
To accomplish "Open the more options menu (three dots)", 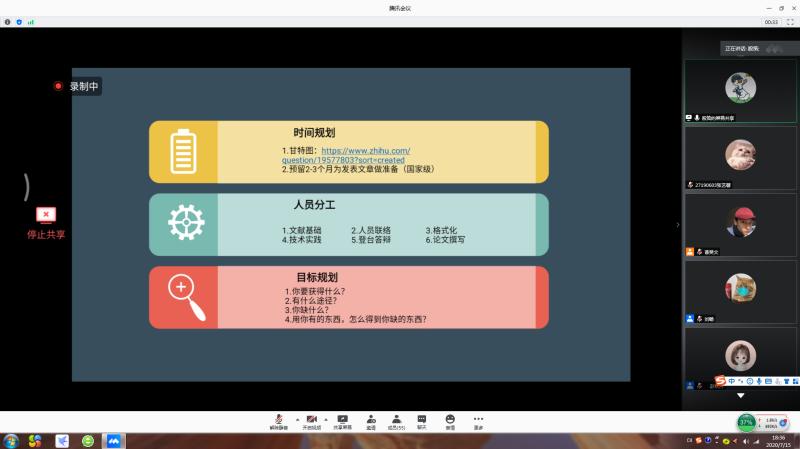I will [478, 419].
